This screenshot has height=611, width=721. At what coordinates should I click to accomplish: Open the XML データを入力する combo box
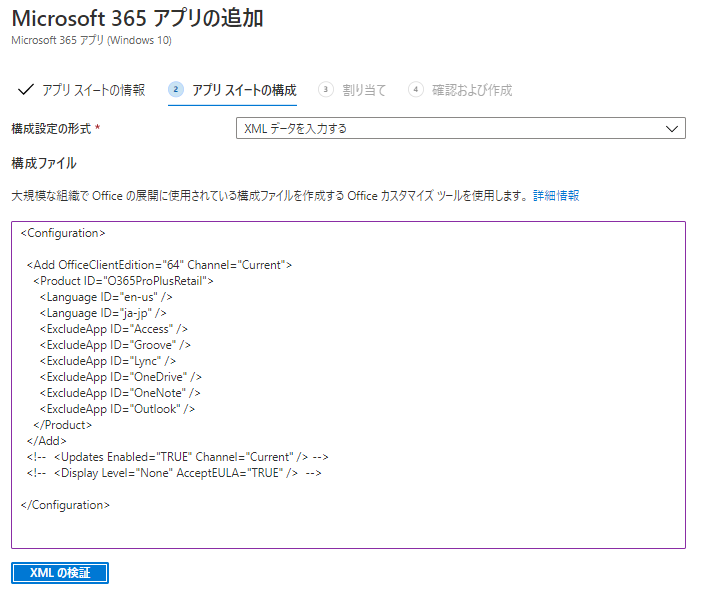click(x=461, y=128)
